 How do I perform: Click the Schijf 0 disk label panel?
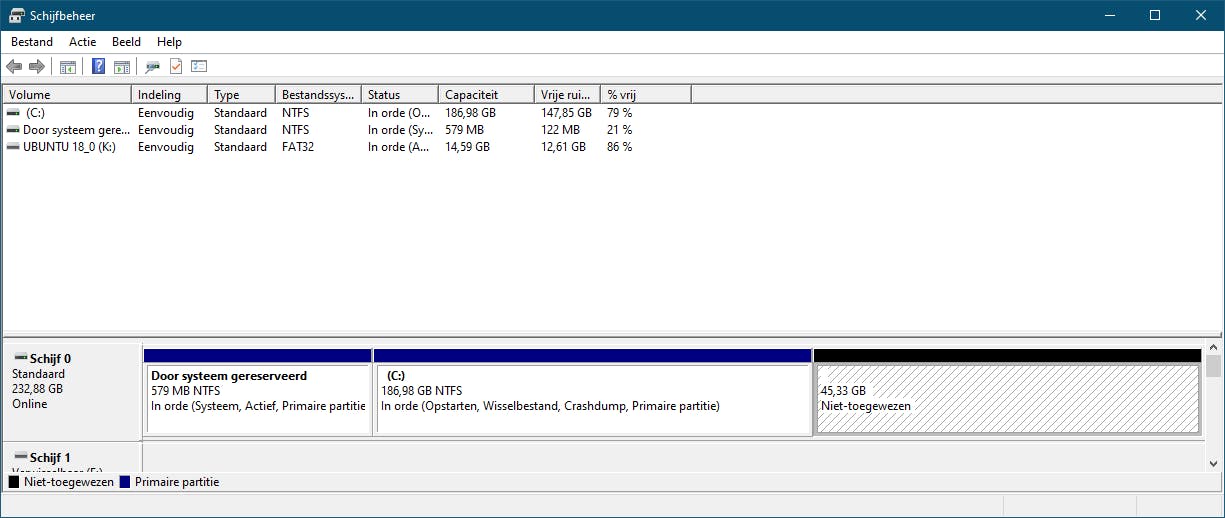pos(72,392)
